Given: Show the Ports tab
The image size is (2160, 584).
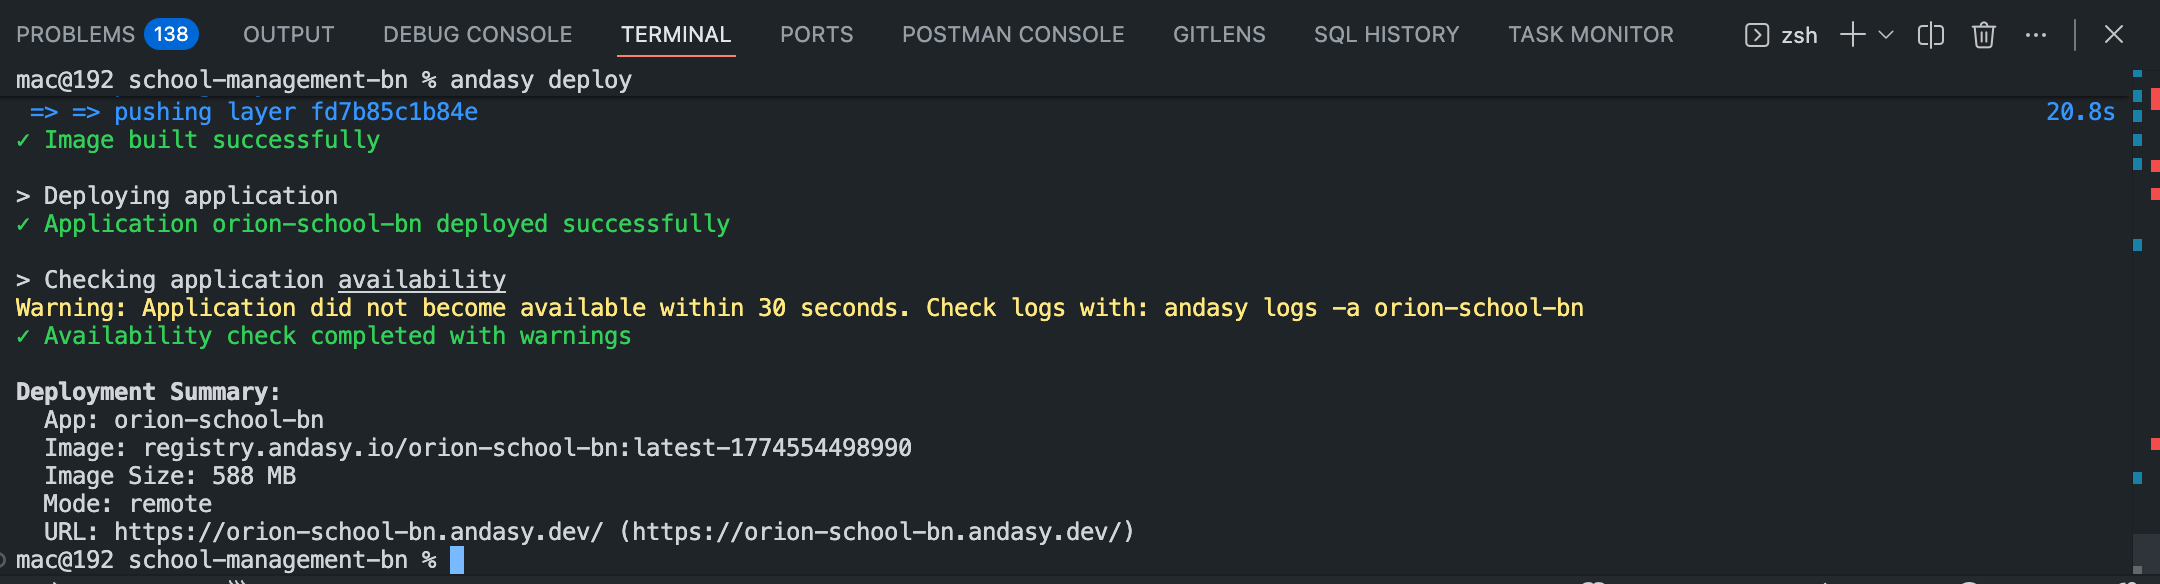Looking at the screenshot, I should tap(816, 35).
